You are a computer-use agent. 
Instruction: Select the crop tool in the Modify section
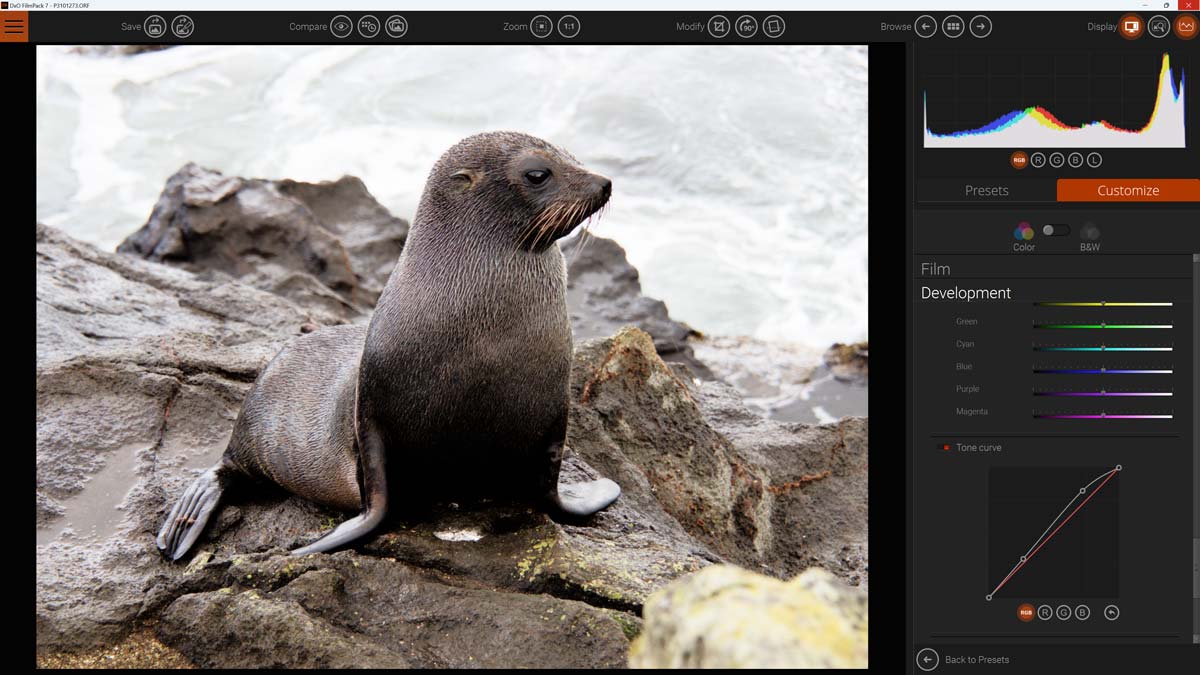720,26
